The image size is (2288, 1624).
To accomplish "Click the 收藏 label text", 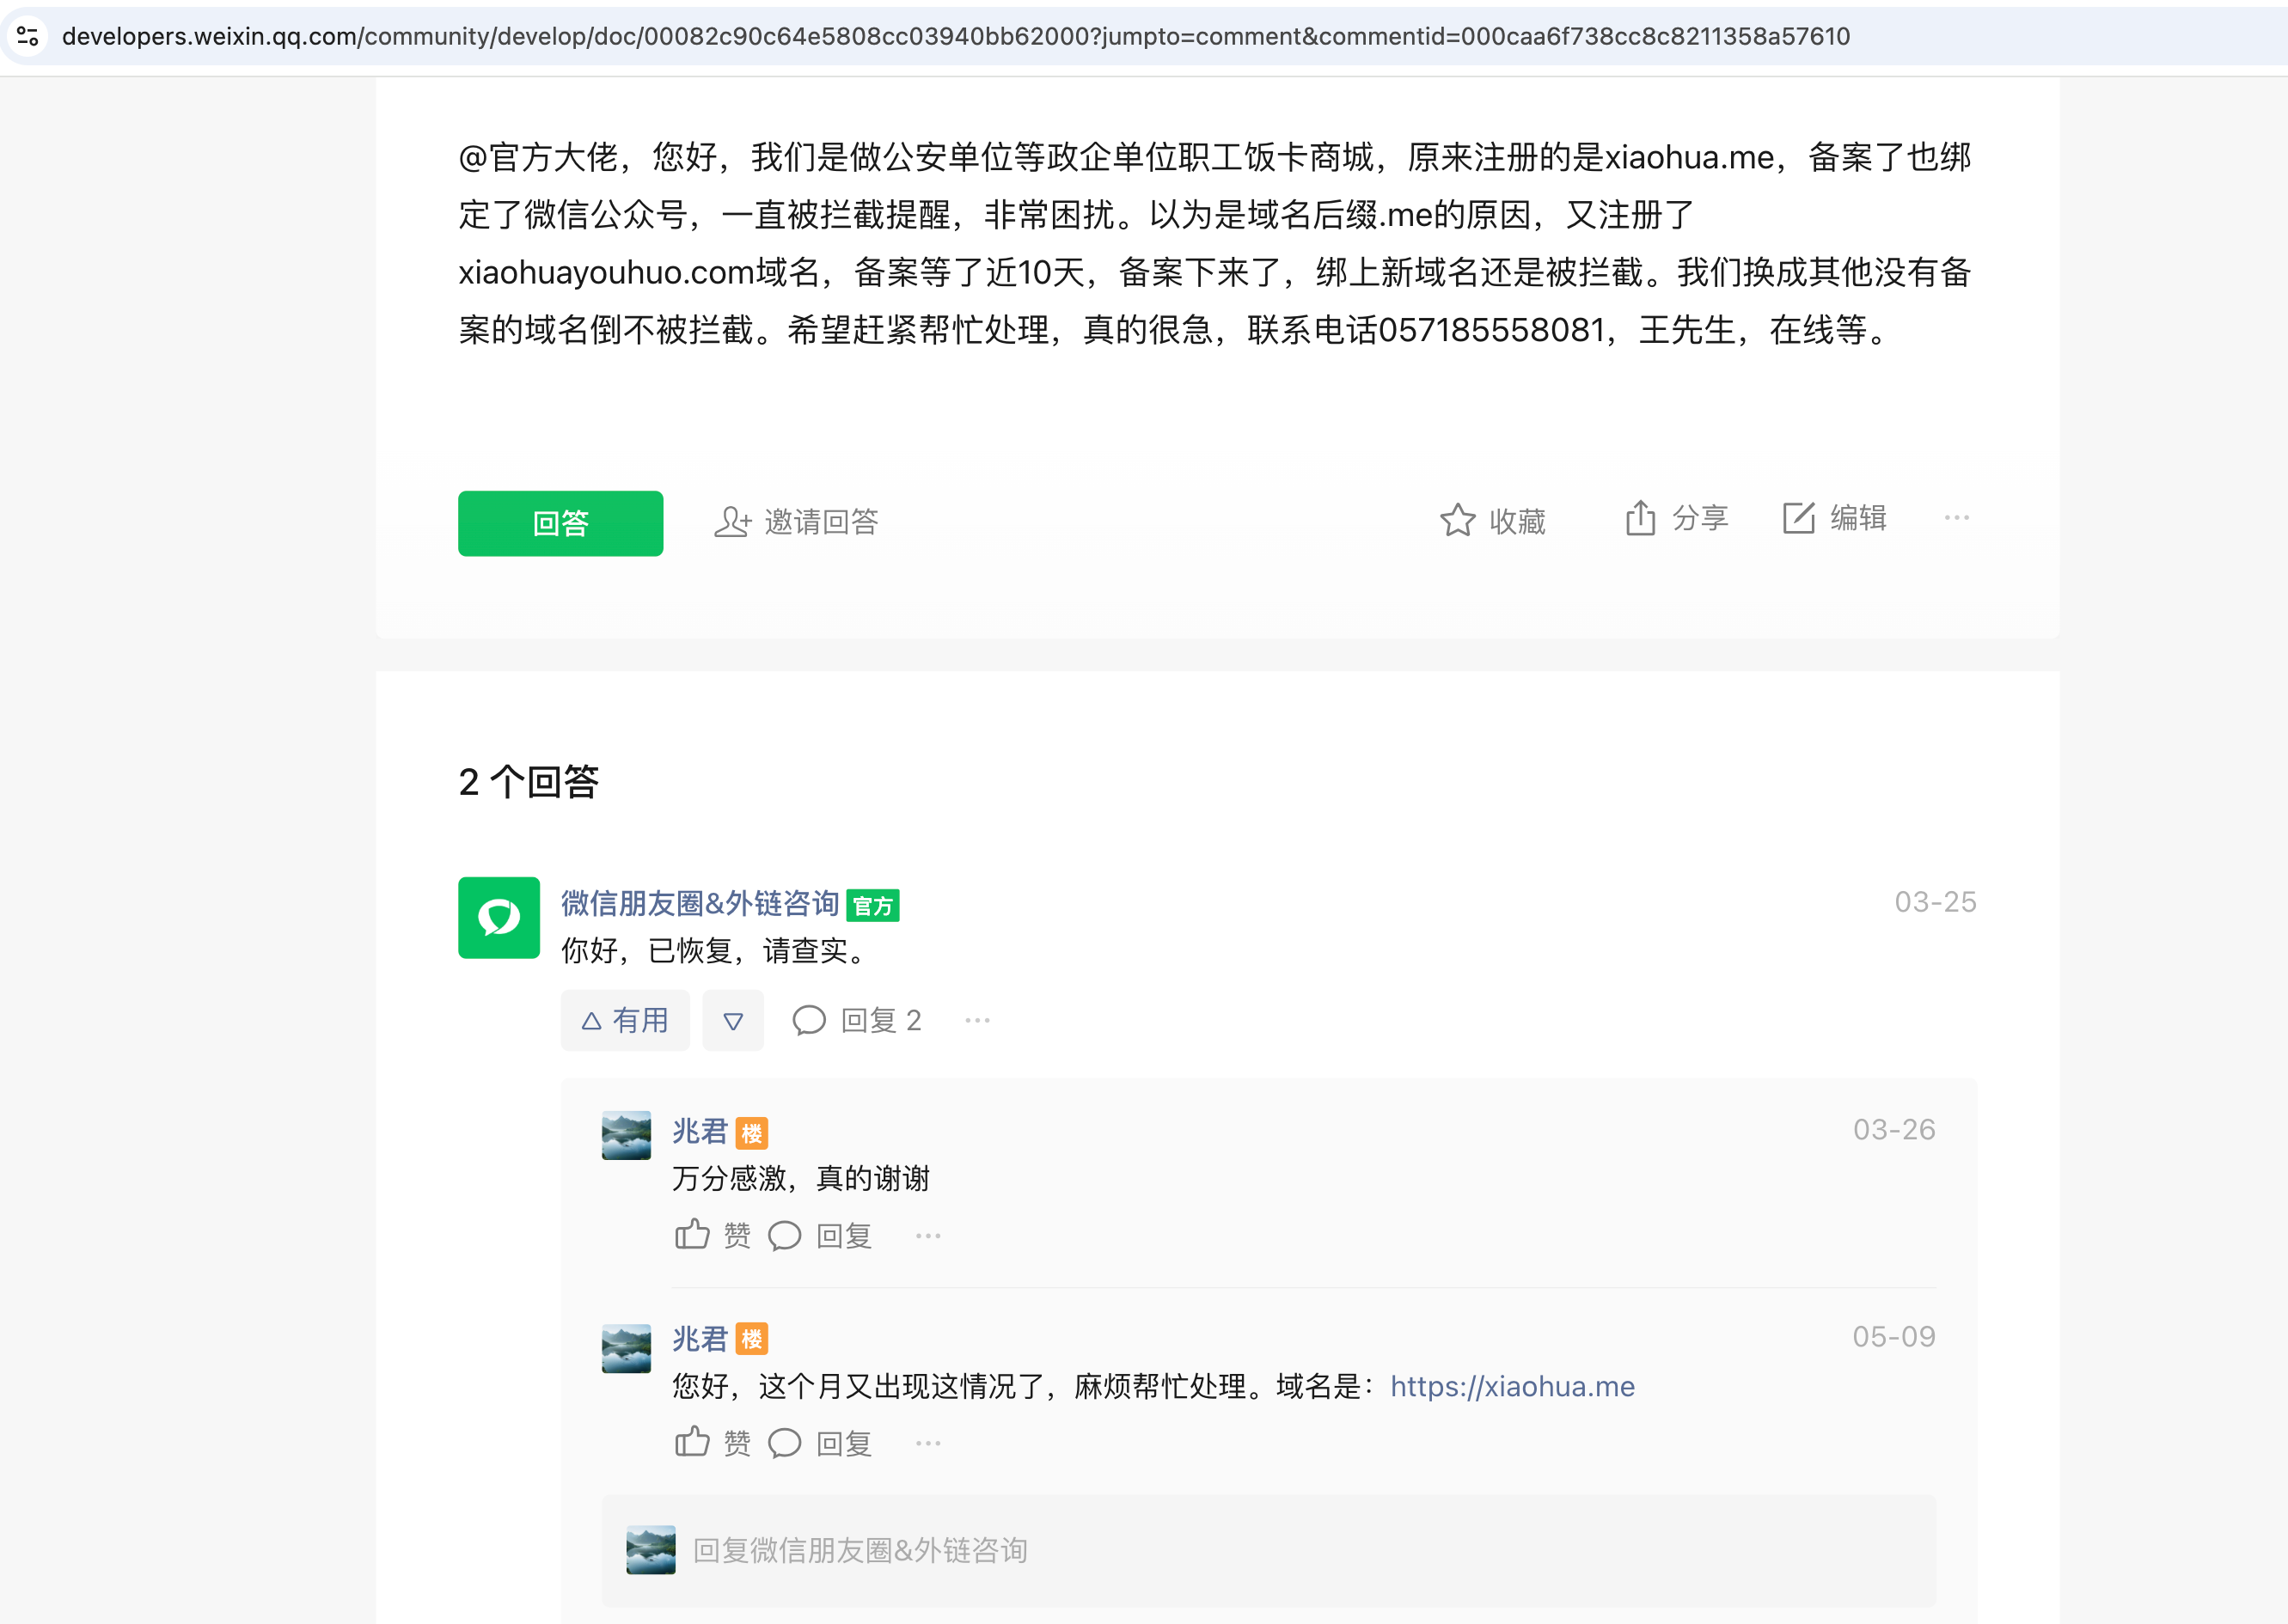I will coord(1517,521).
